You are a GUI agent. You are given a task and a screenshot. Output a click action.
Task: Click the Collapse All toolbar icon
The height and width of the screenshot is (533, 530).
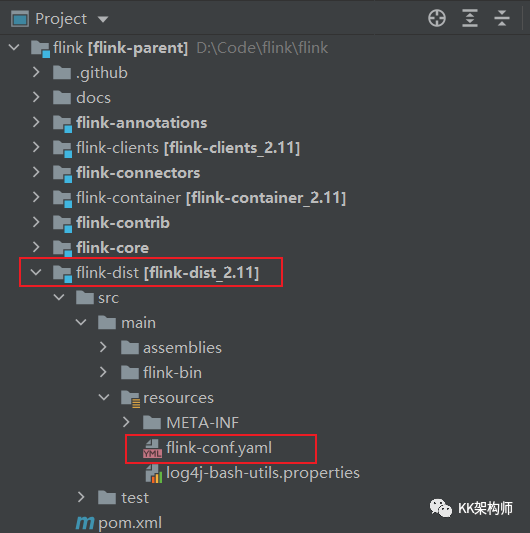(502, 18)
